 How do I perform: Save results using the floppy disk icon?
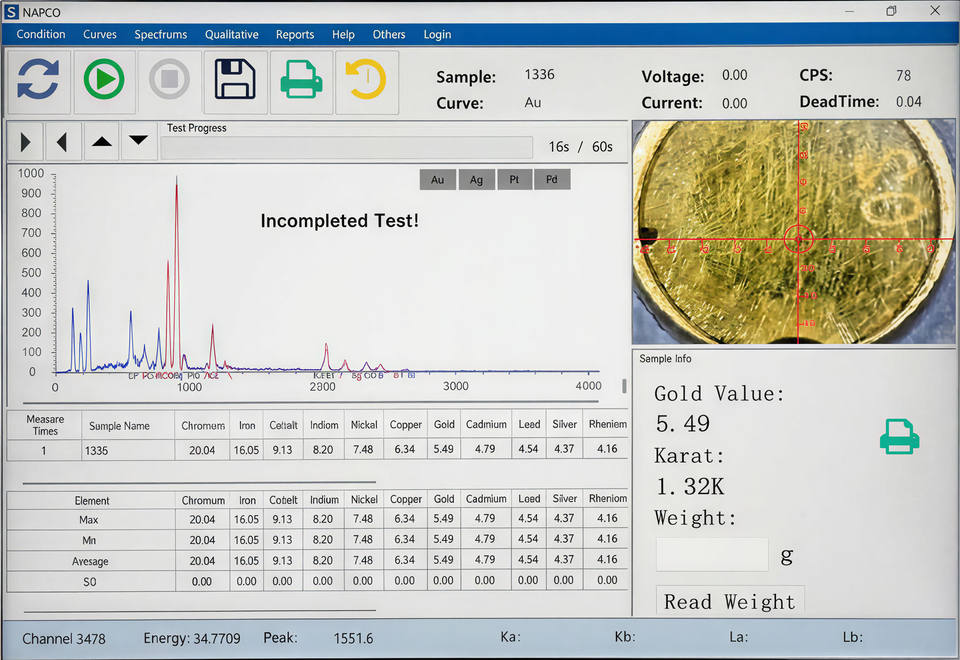pos(235,80)
